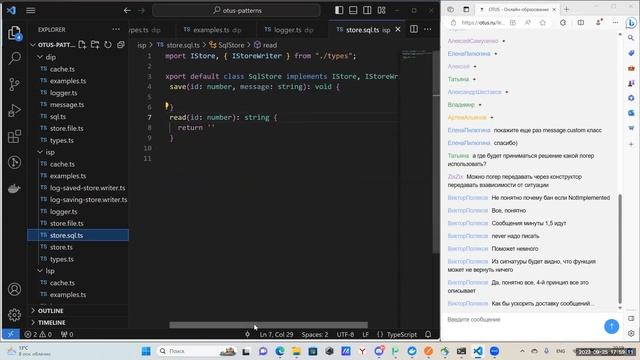Screen dimensions: 640x360
Task: Close the store.sql.ts tab
Action: (398, 29)
